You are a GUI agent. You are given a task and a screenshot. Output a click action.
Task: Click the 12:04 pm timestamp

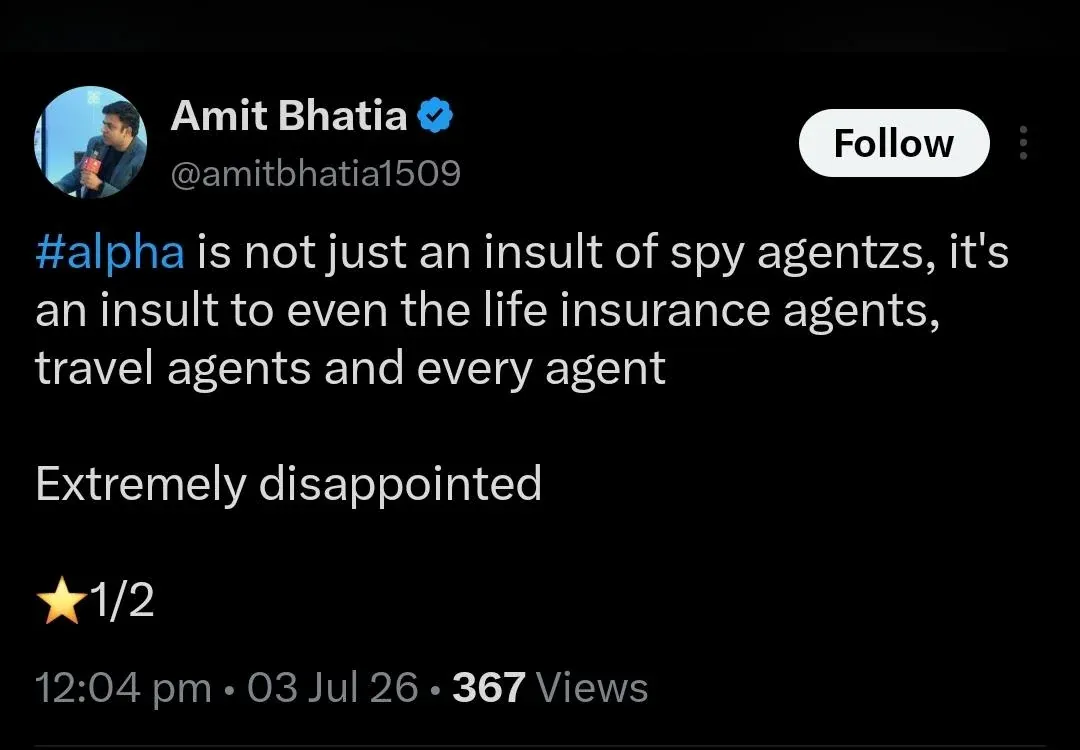coord(123,688)
